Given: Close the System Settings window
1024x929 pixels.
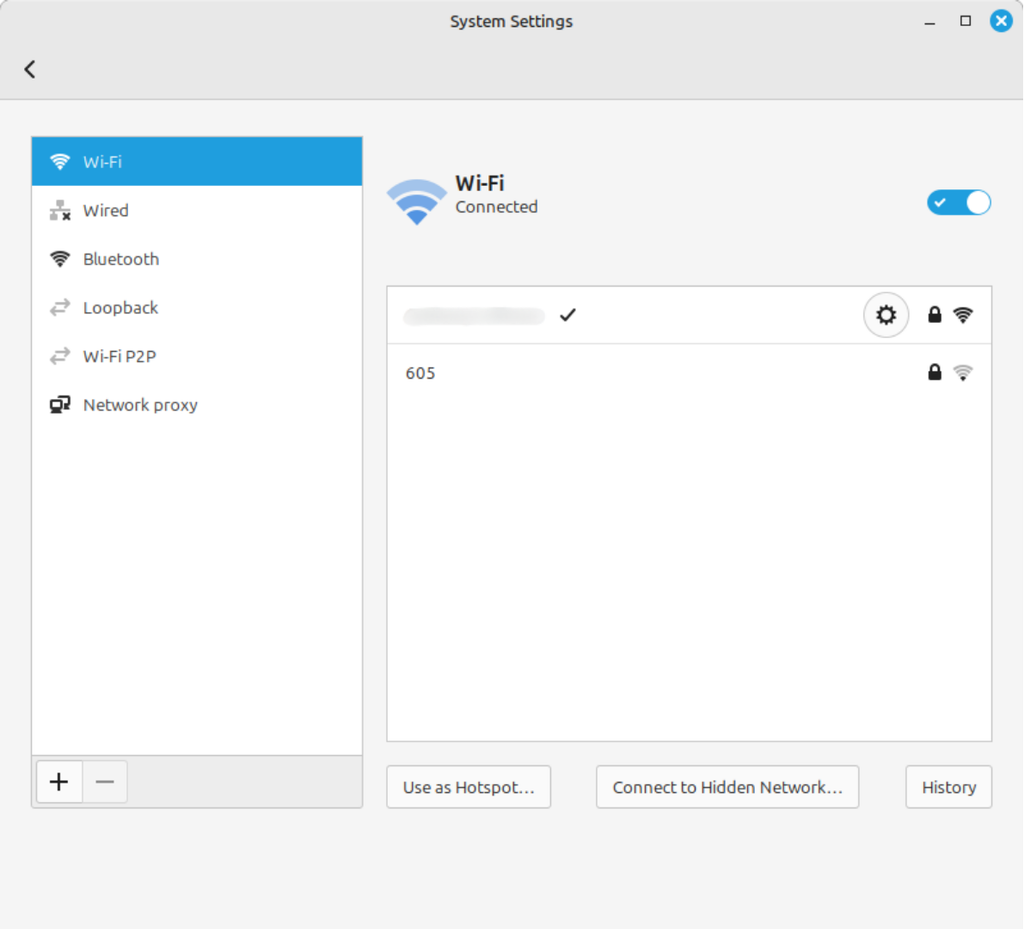Looking at the screenshot, I should pyautogui.click(x=1000, y=21).
